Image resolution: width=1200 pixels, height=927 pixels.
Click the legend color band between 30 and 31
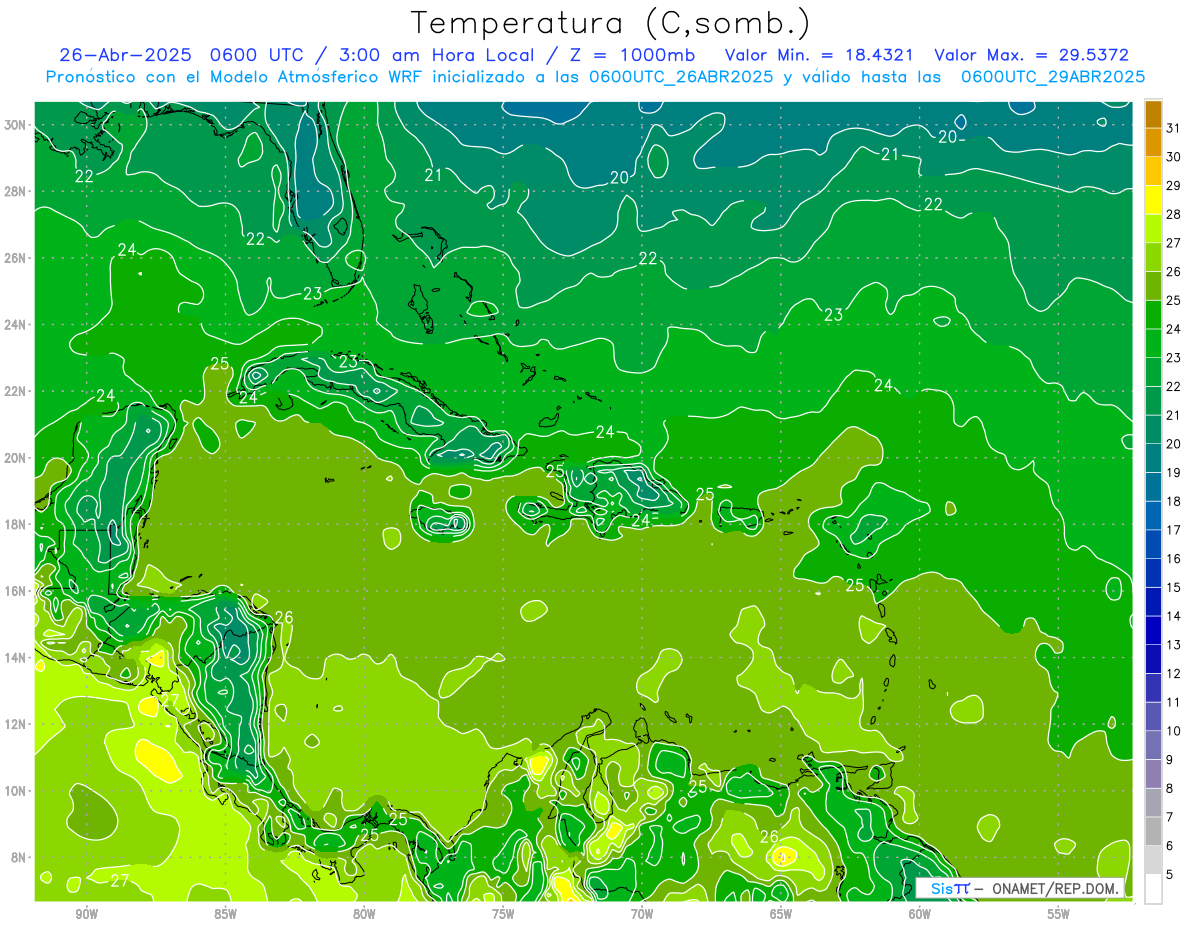[x=1153, y=143]
